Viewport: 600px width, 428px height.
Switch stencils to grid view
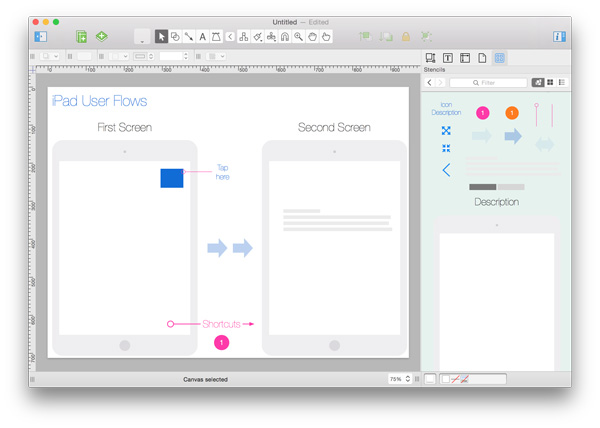[x=550, y=83]
